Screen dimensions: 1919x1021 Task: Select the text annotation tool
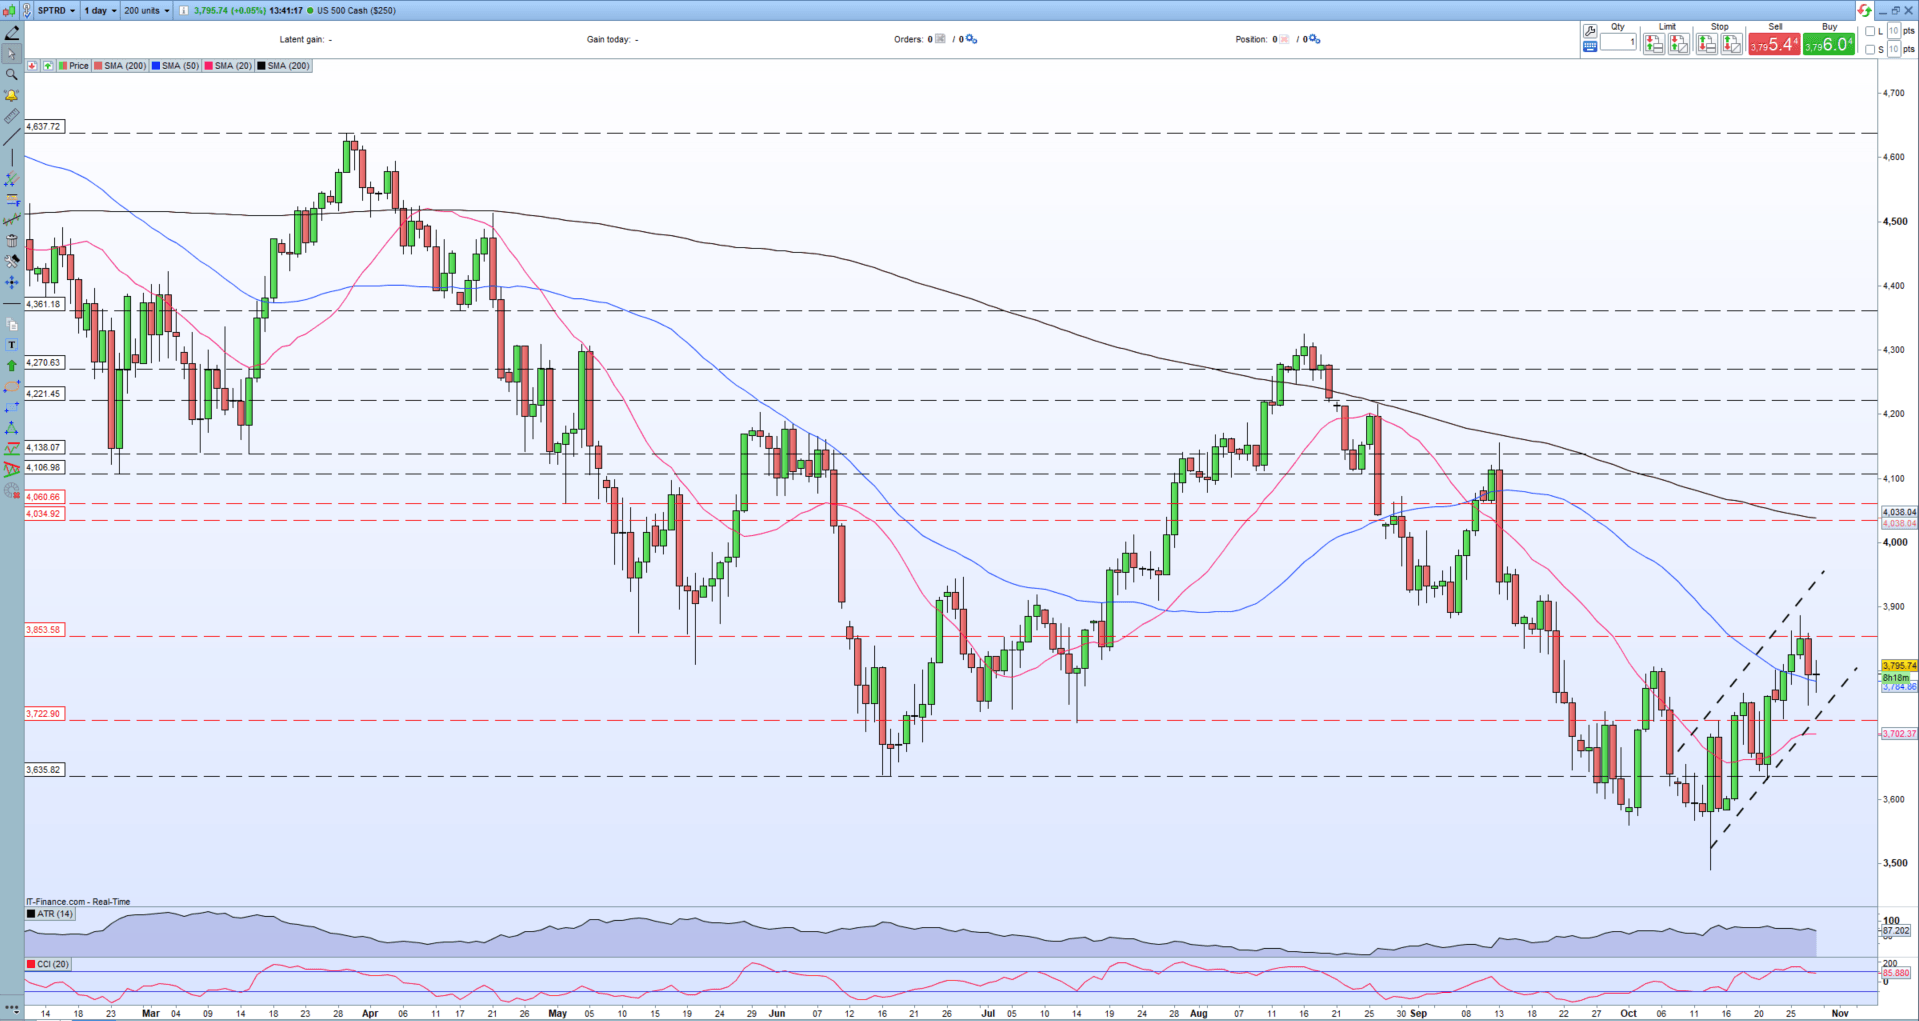click(x=12, y=345)
